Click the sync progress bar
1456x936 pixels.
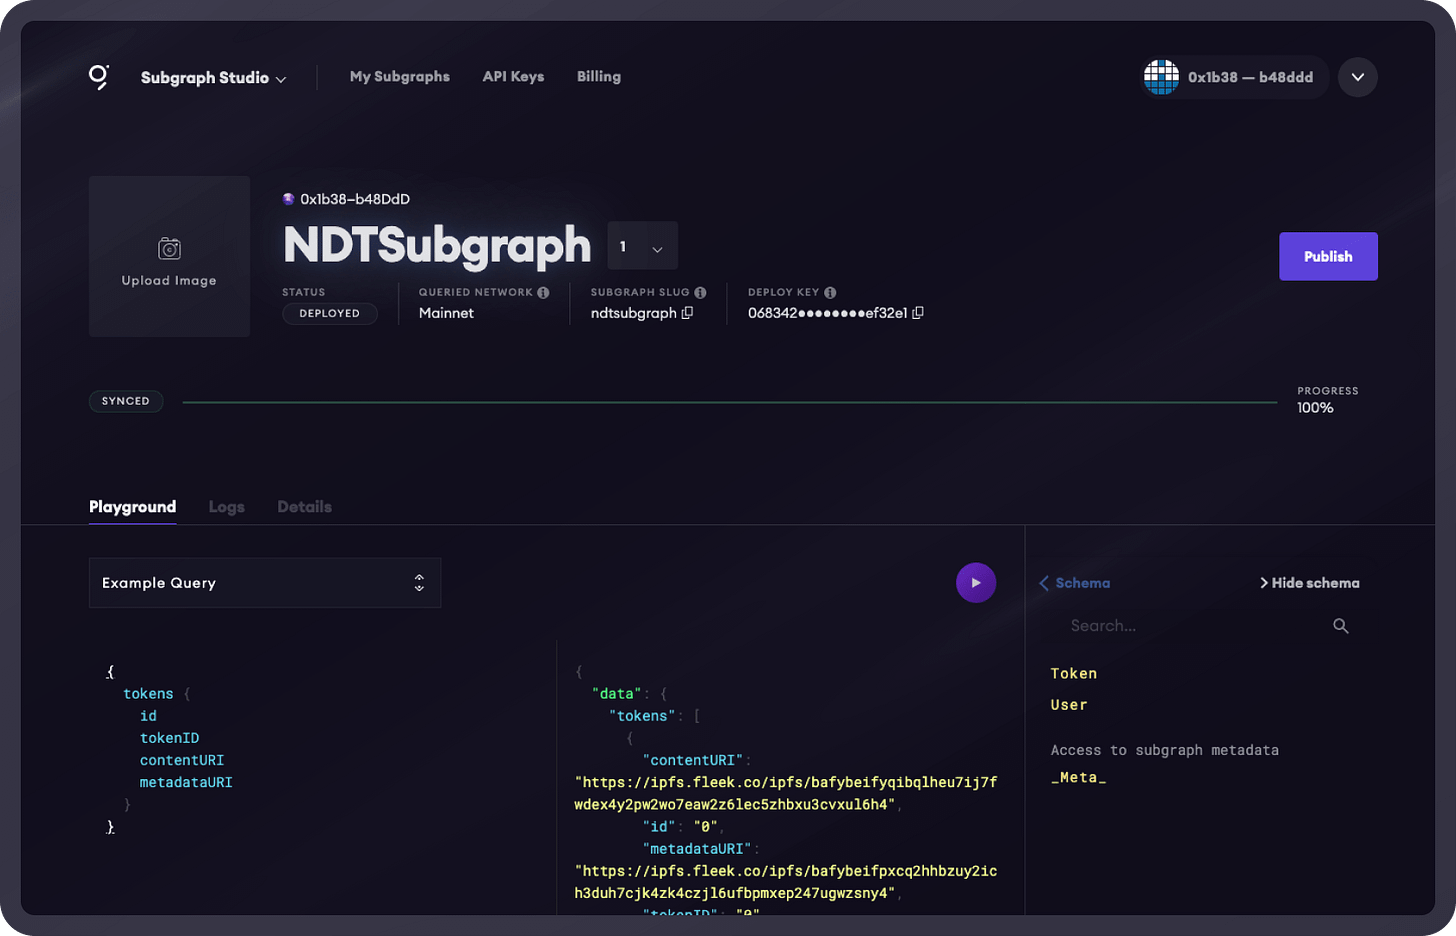(730, 402)
